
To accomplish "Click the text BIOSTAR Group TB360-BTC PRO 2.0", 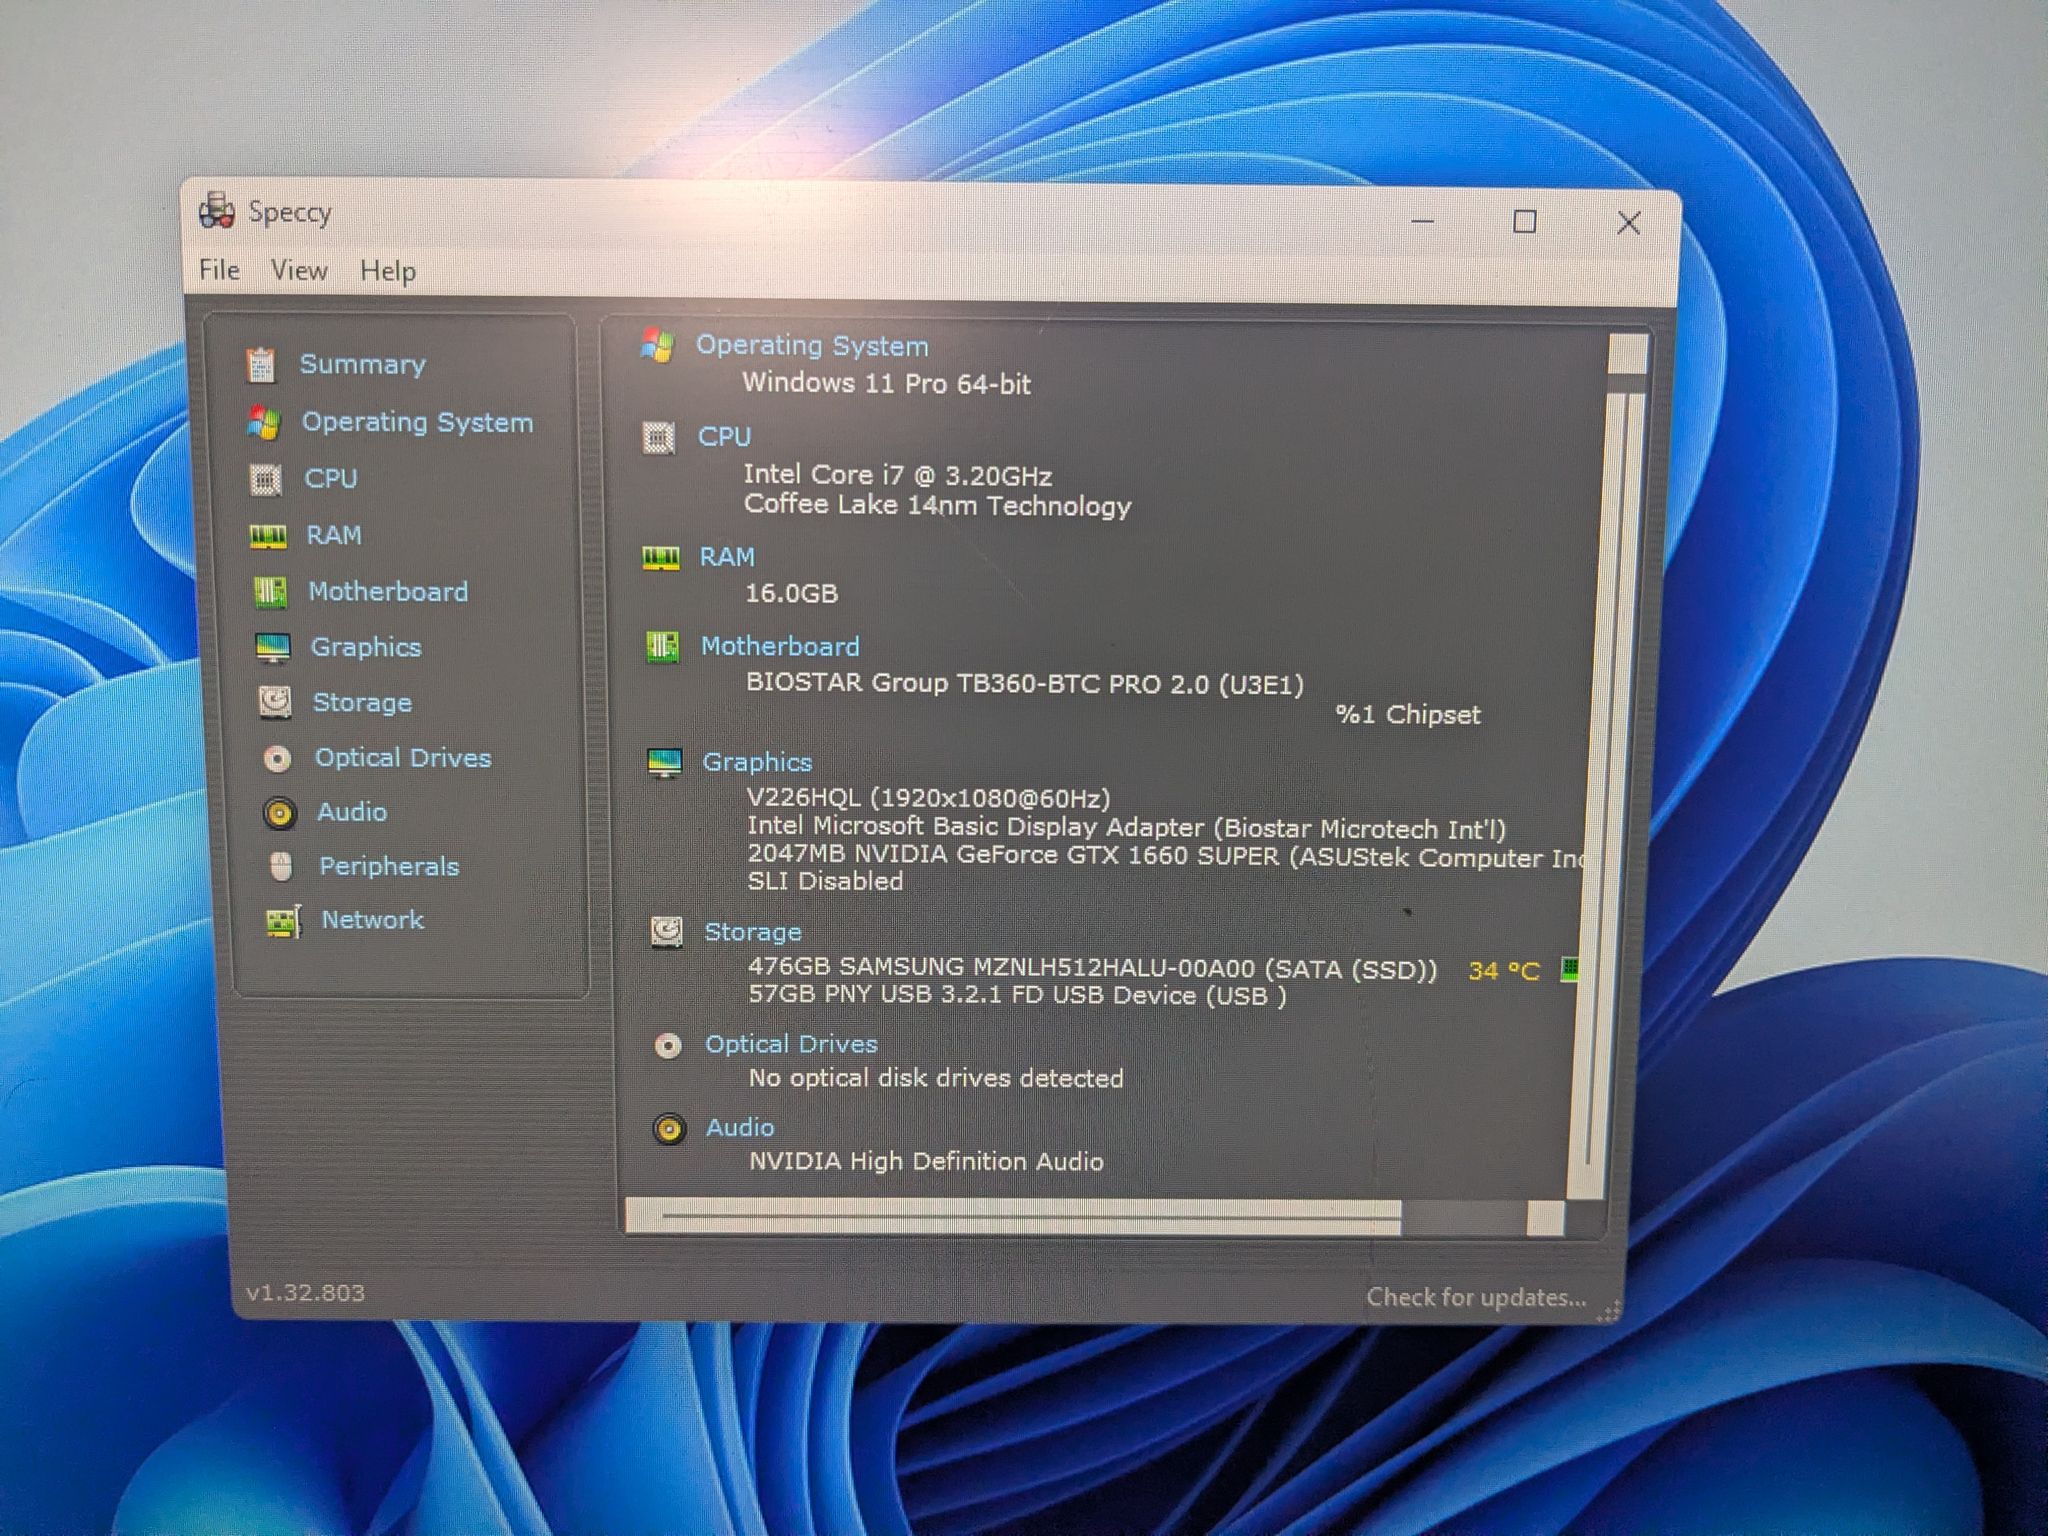I will point(977,684).
